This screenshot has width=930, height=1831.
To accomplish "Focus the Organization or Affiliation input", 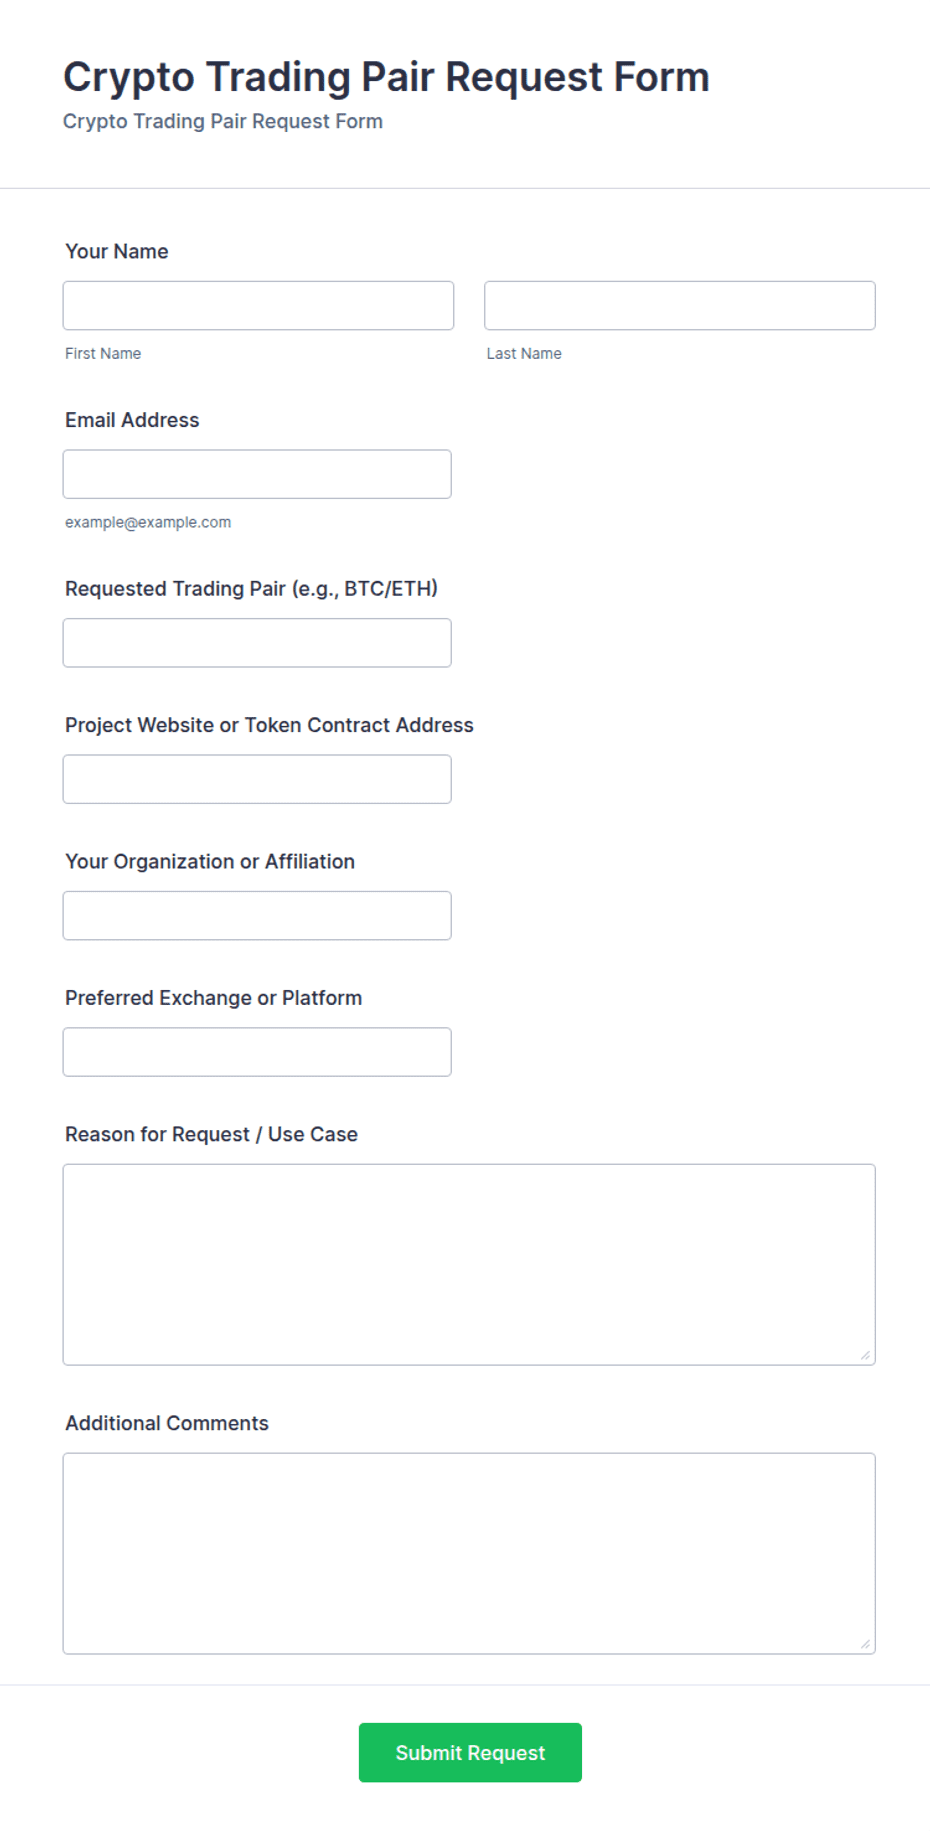I will tap(257, 915).
